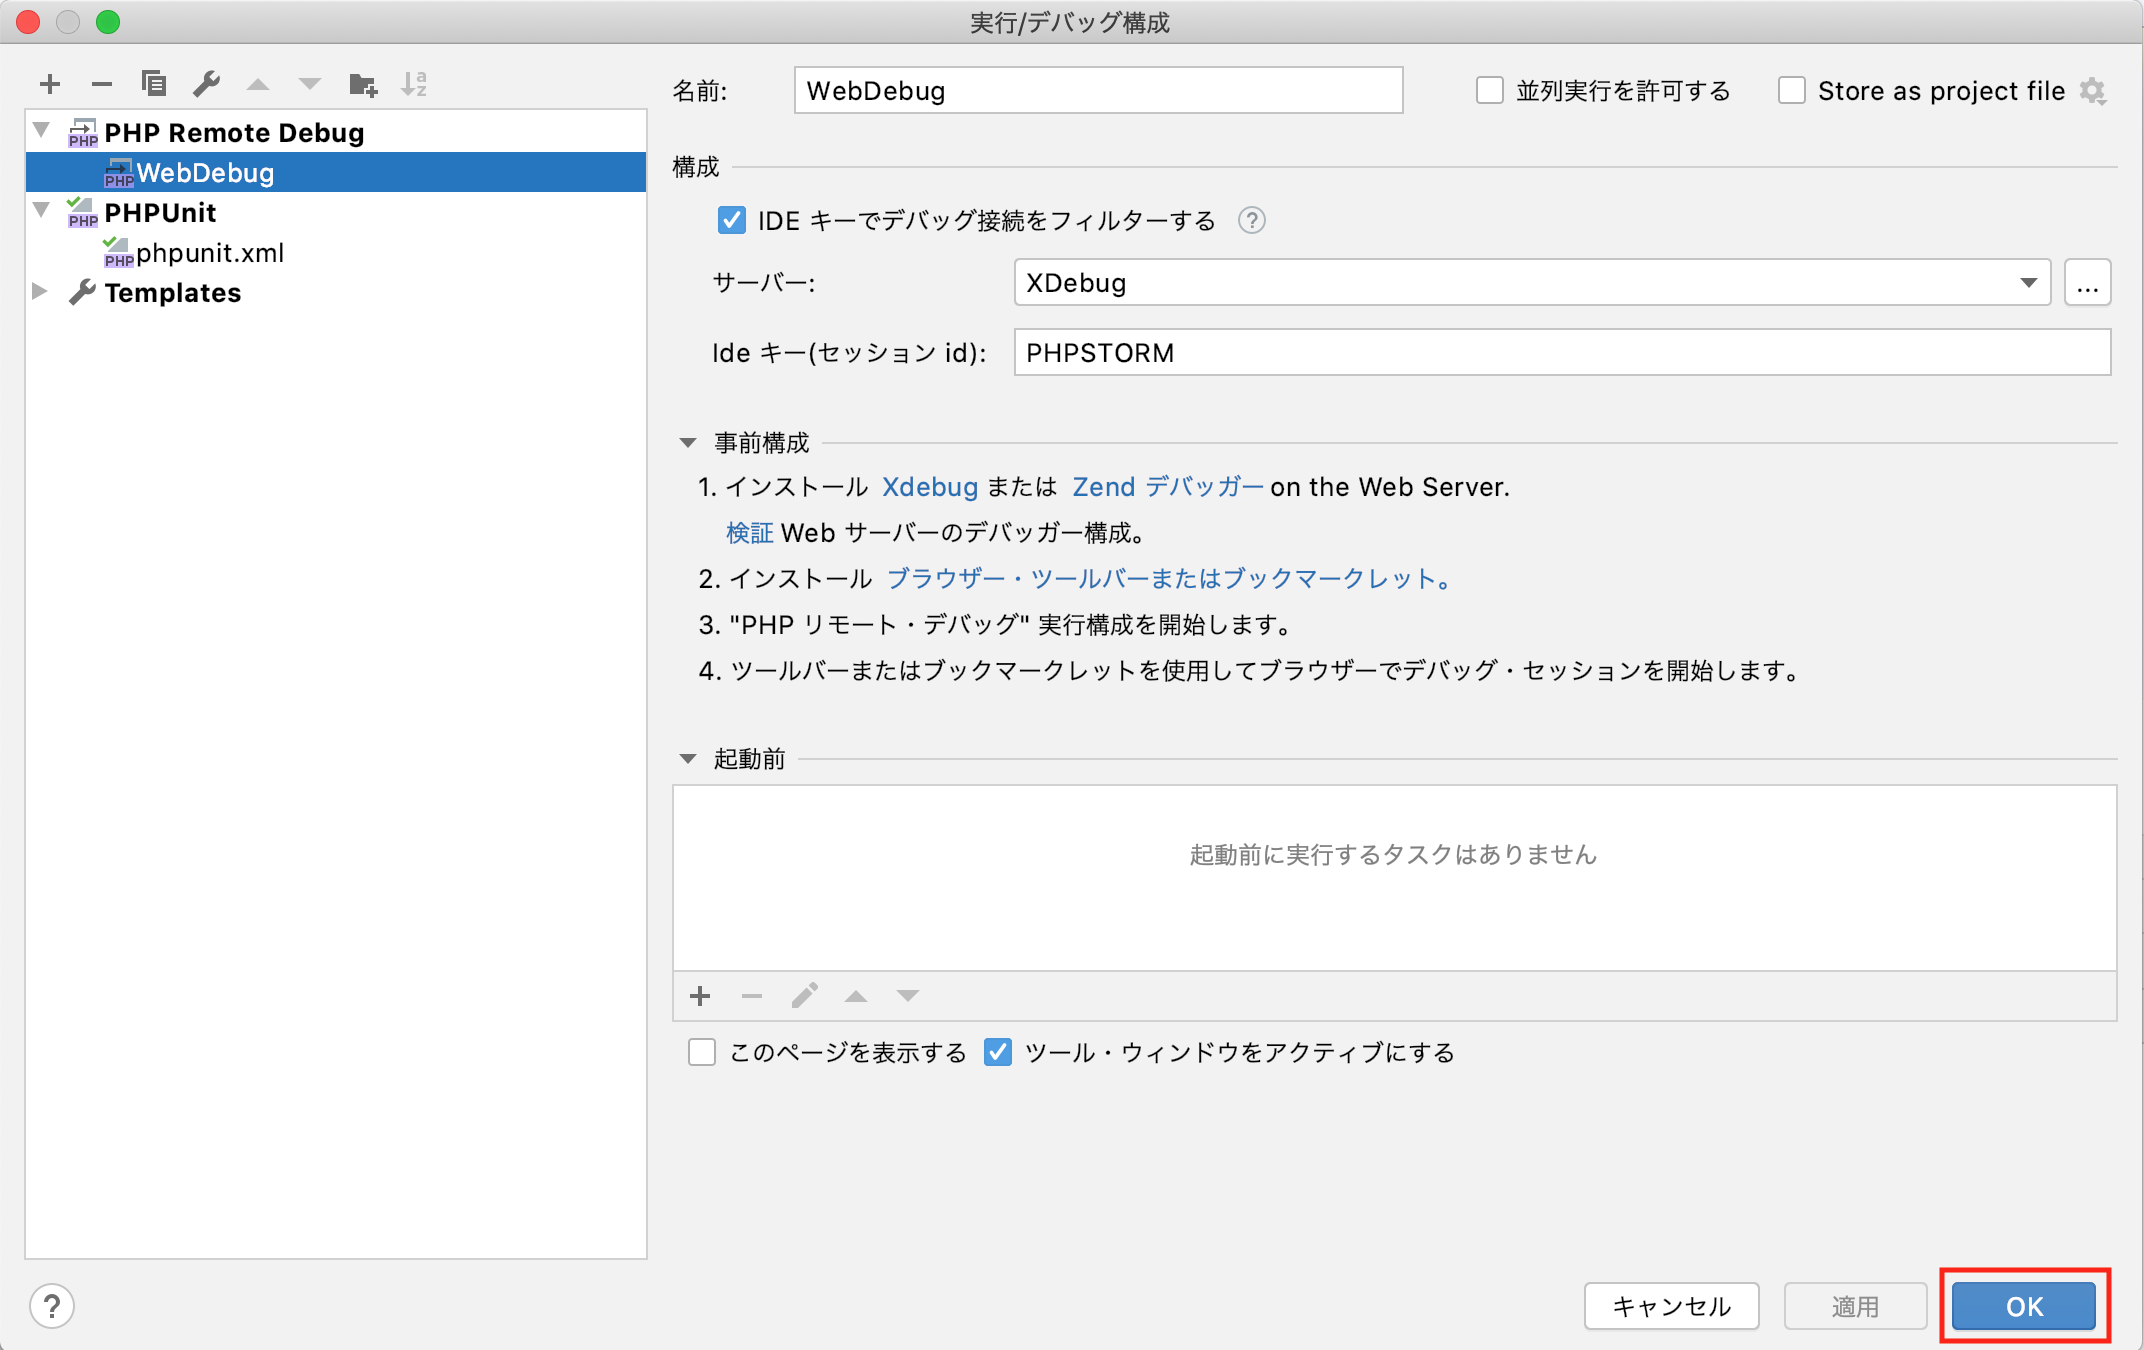This screenshot has height=1350, width=2144.
Task: Open the サーバー XDebug dropdown
Action: click(1532, 282)
